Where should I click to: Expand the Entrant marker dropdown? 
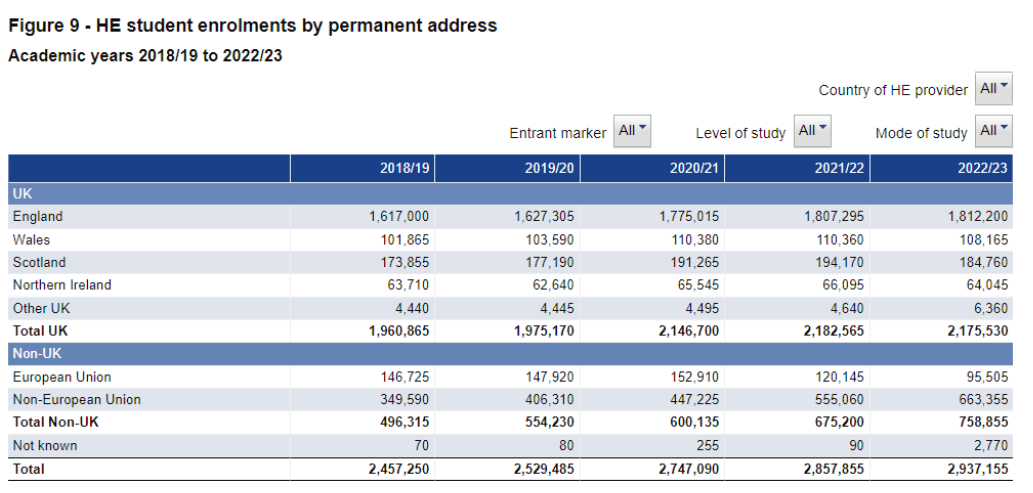pos(632,131)
